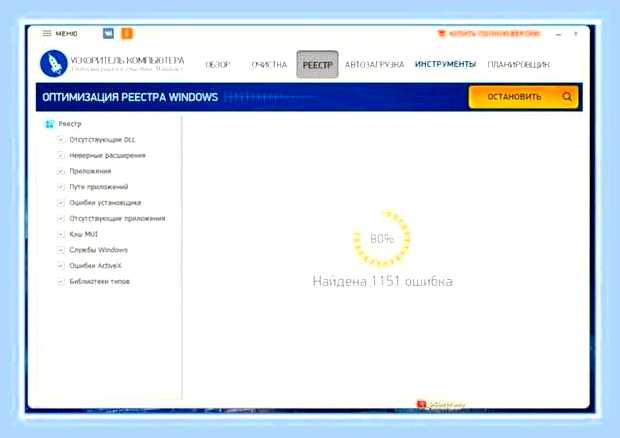Click the Ошибки ActiveX label text
The height and width of the screenshot is (438, 620).
[95, 266]
